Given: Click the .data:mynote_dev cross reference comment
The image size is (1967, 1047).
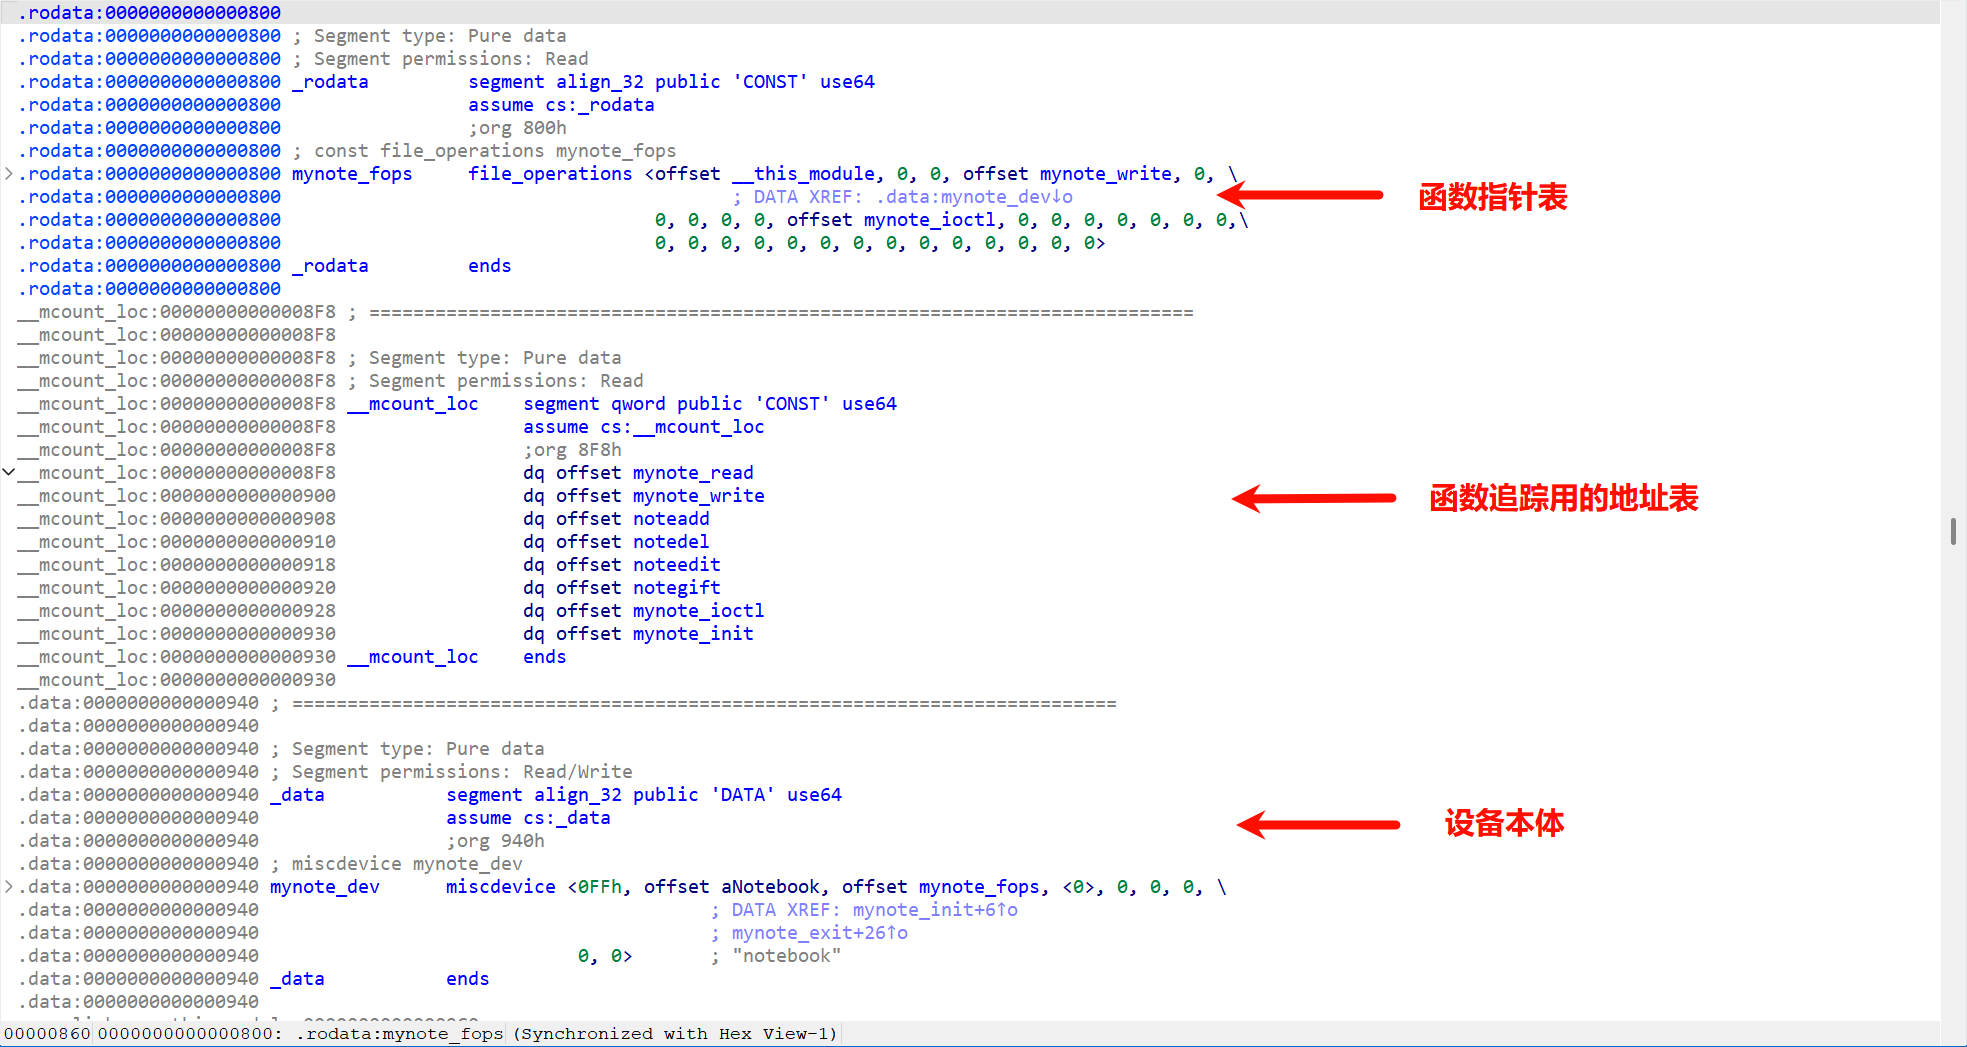Looking at the screenshot, I should click(x=974, y=197).
